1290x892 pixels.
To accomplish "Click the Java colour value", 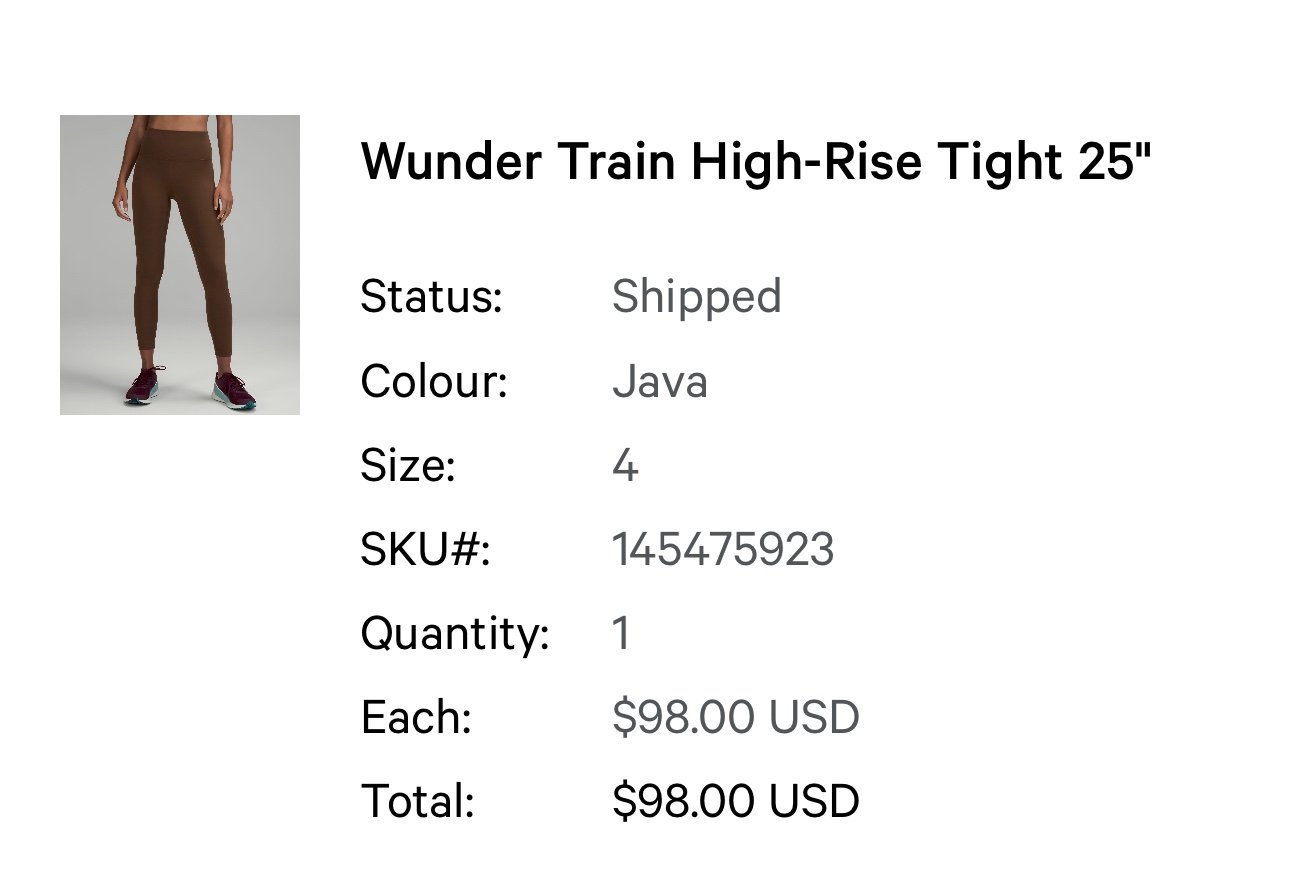I will (660, 382).
